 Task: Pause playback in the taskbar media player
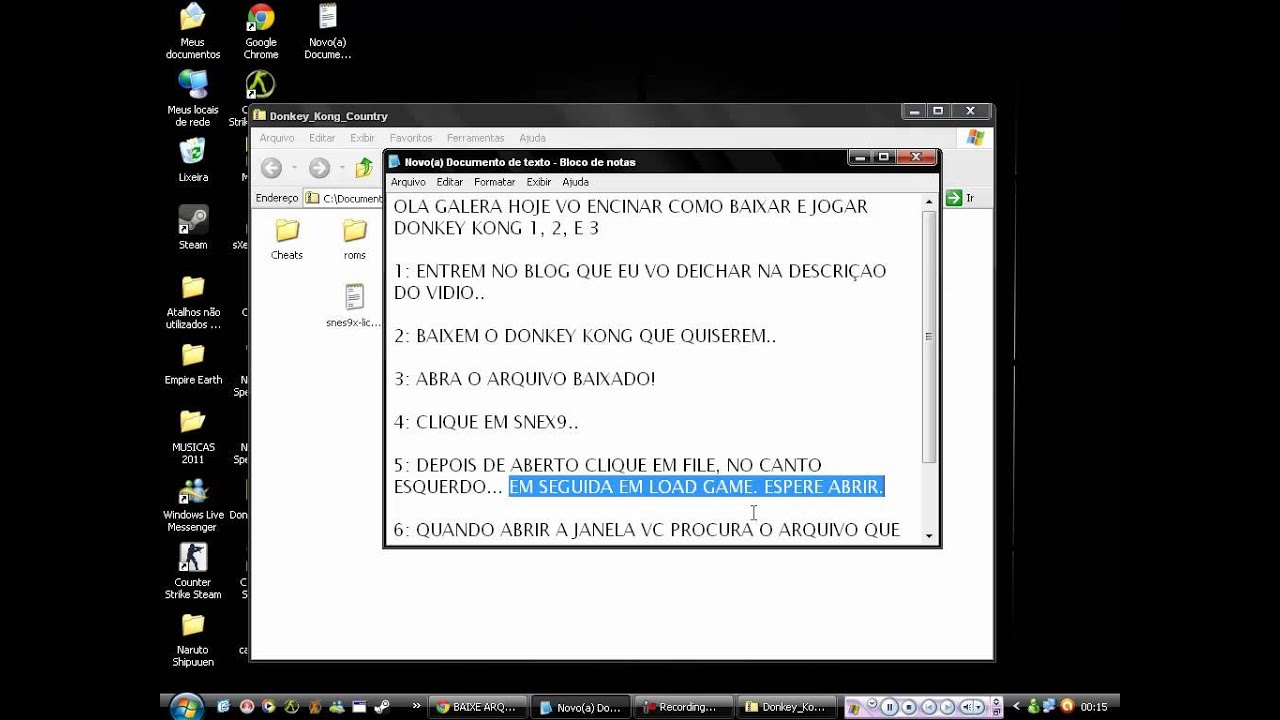click(890, 706)
